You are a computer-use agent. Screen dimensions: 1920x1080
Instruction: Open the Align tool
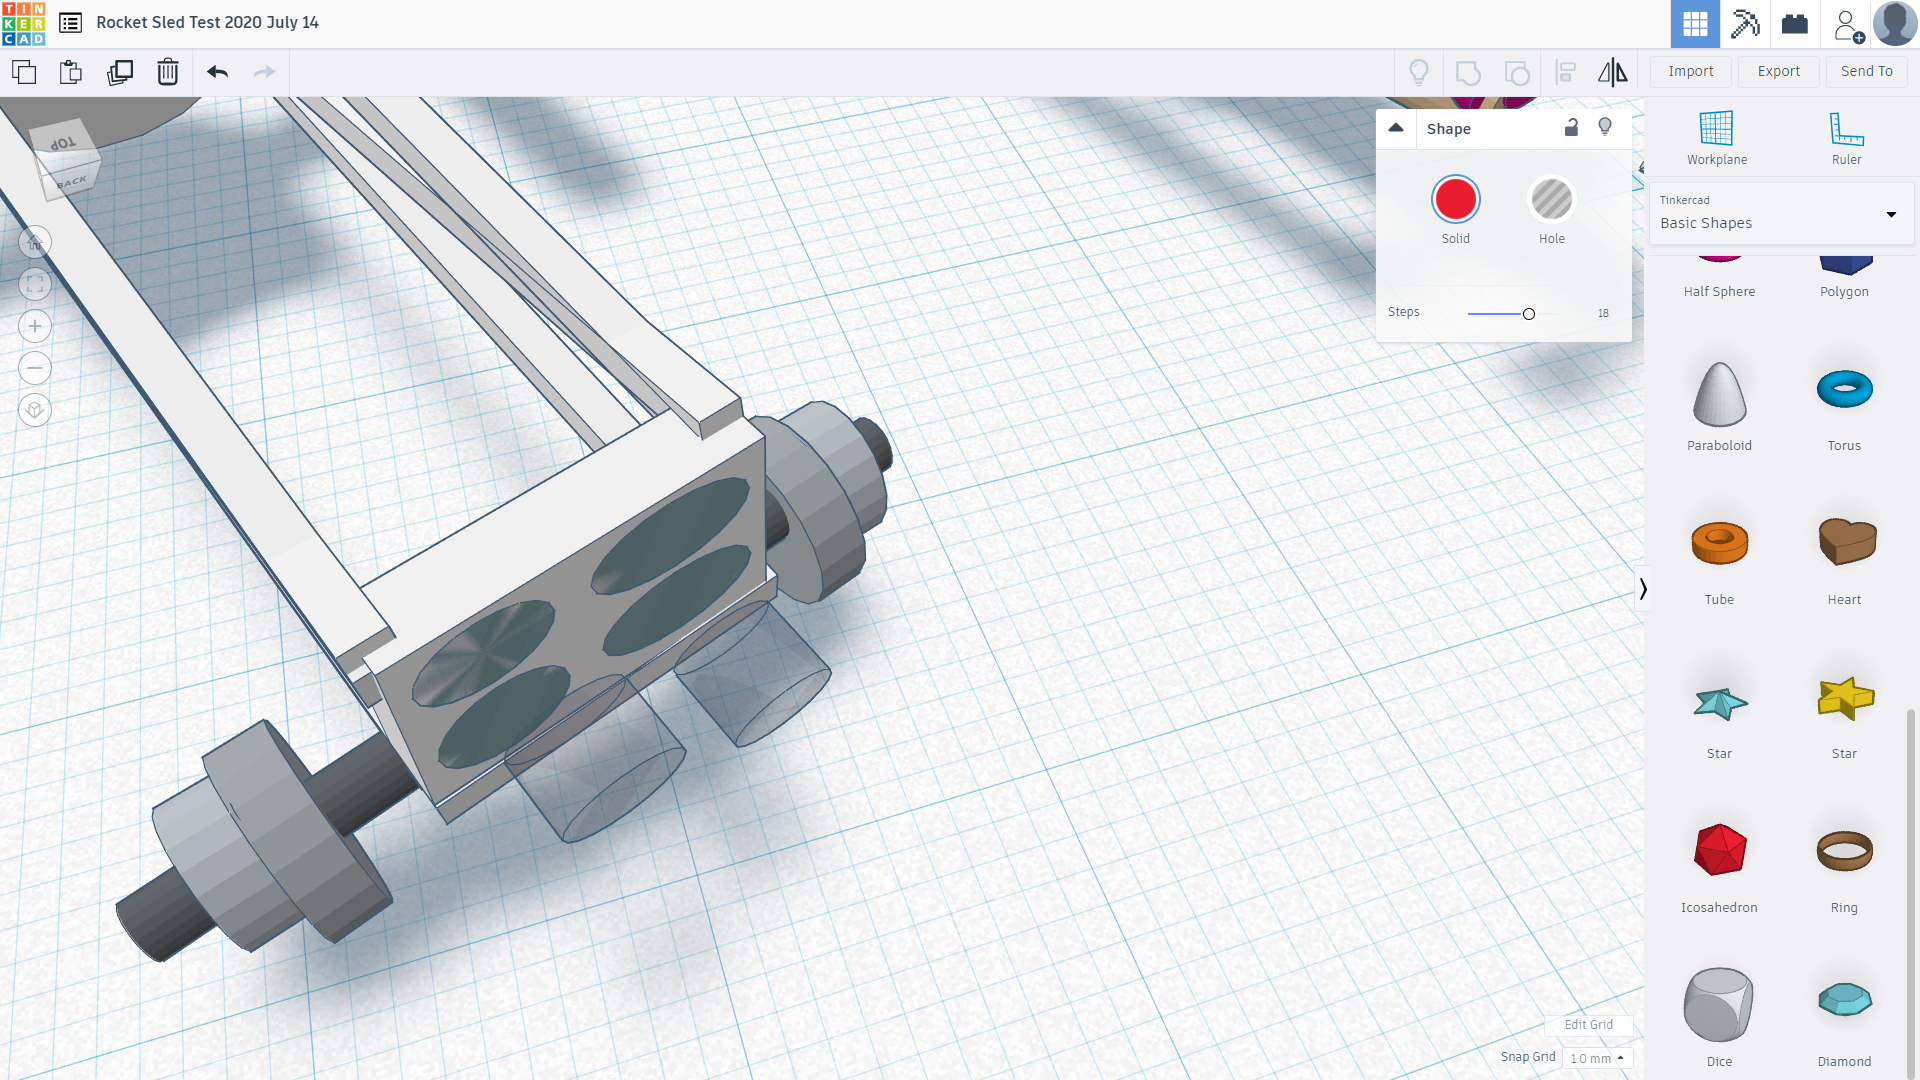(1566, 72)
